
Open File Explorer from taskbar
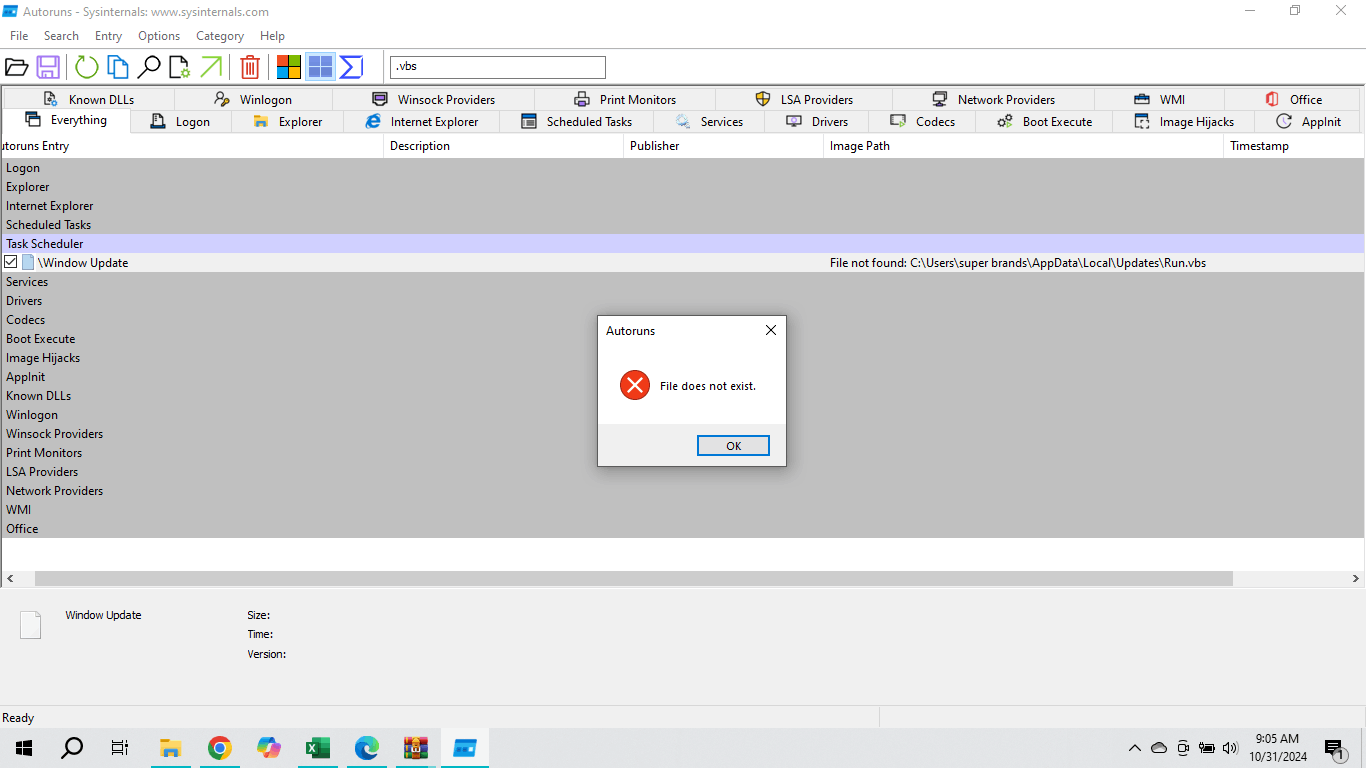pyautogui.click(x=171, y=748)
